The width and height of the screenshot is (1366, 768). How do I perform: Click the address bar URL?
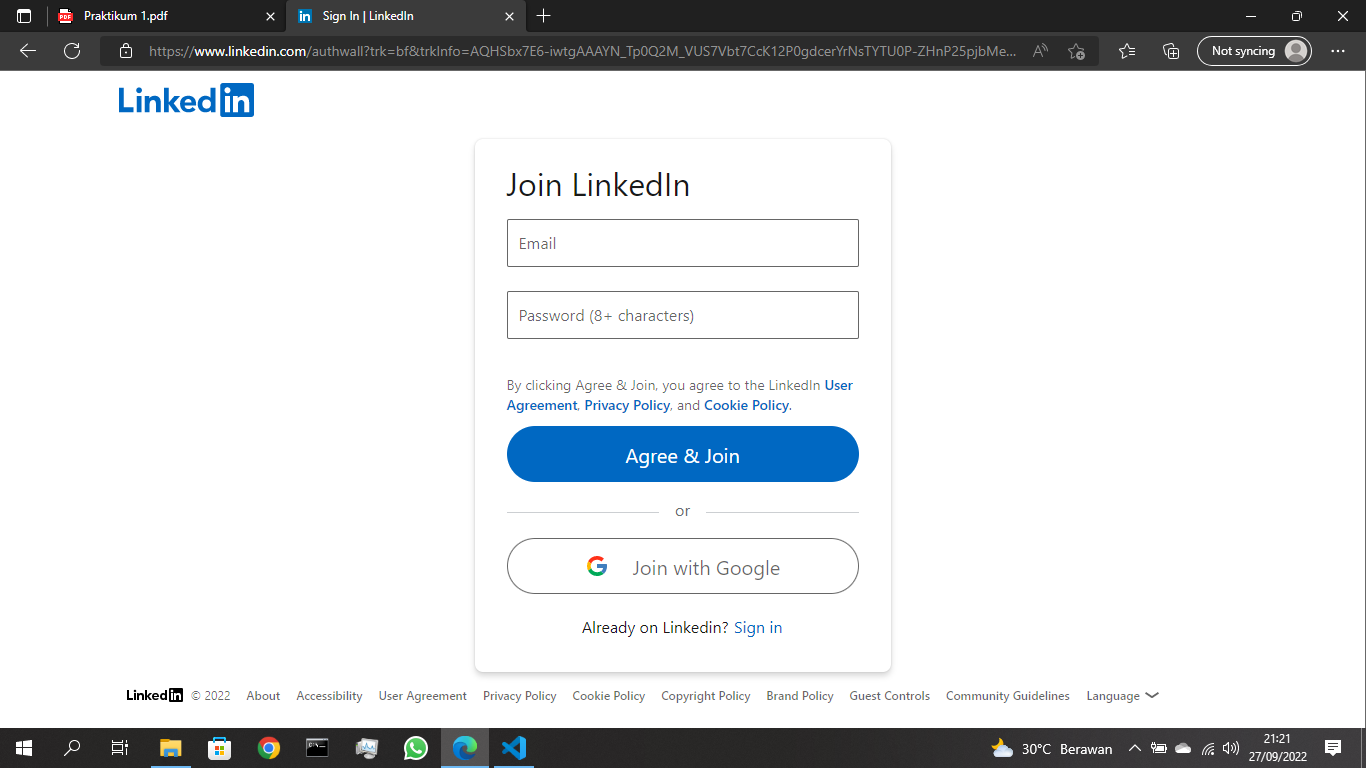(x=582, y=51)
